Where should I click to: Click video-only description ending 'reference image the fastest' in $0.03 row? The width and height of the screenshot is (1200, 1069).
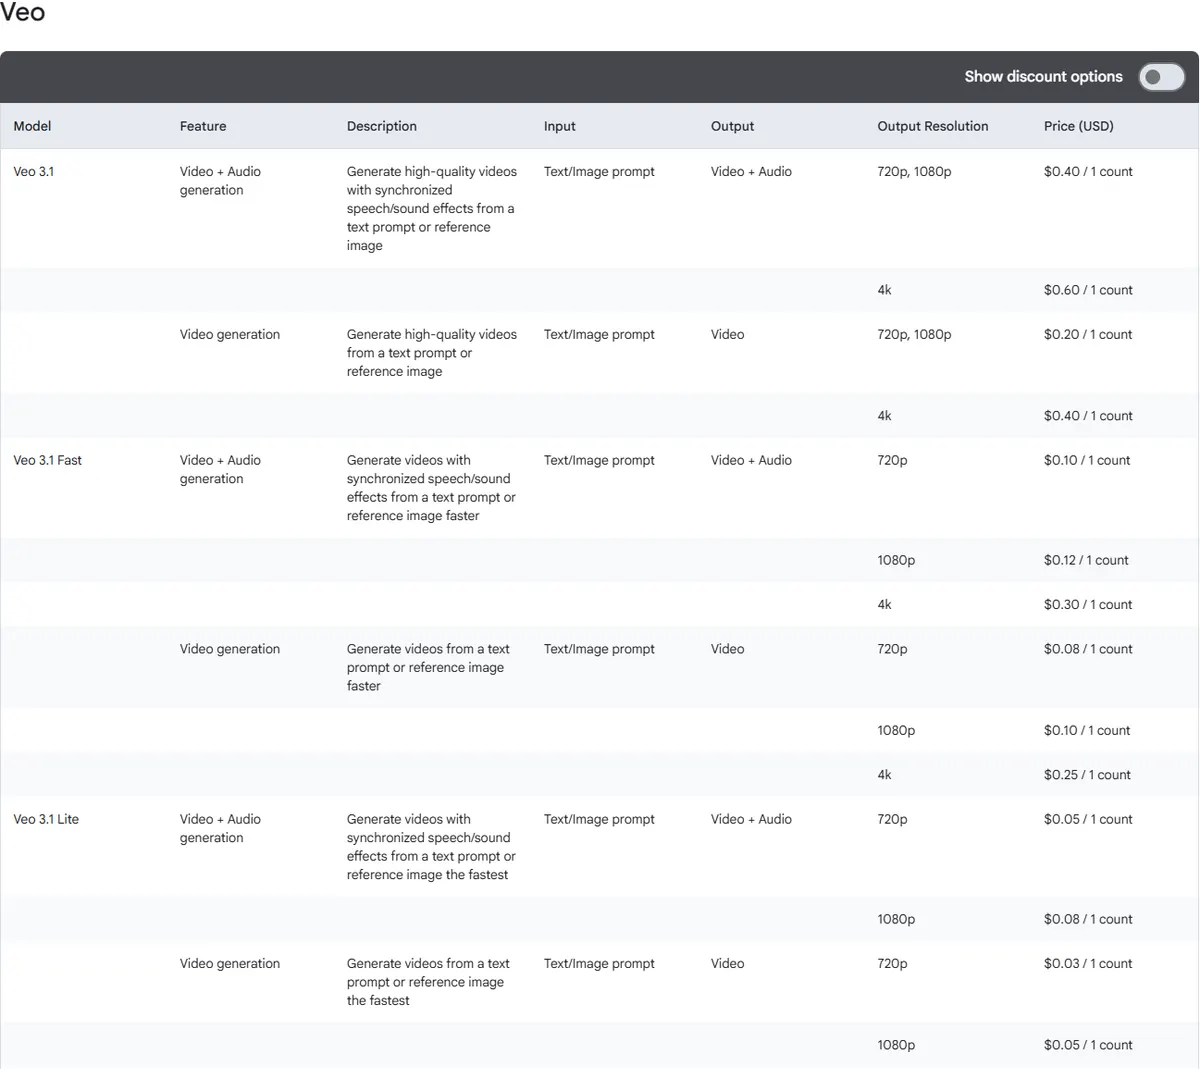coord(428,983)
